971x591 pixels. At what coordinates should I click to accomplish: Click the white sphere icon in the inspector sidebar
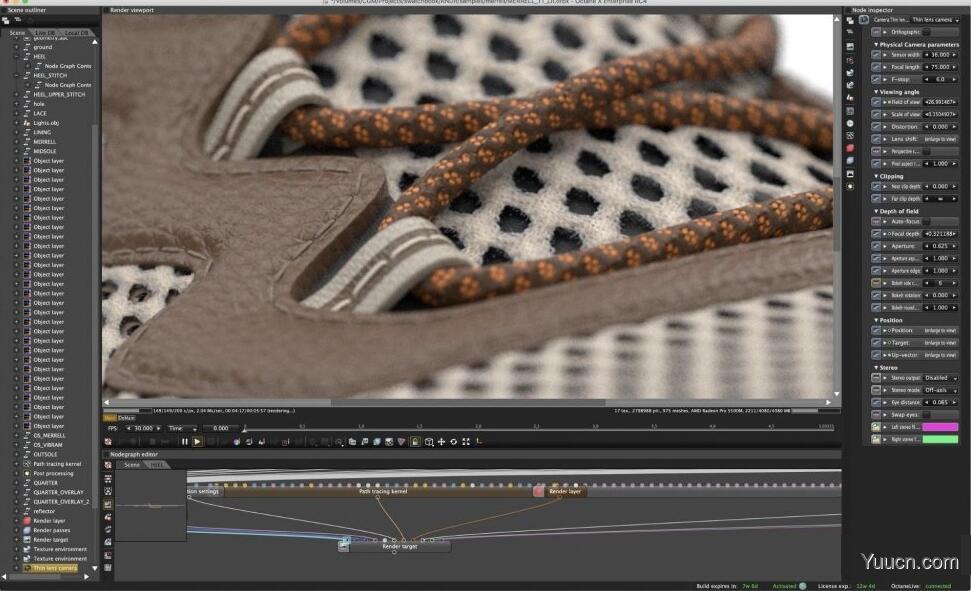850,123
